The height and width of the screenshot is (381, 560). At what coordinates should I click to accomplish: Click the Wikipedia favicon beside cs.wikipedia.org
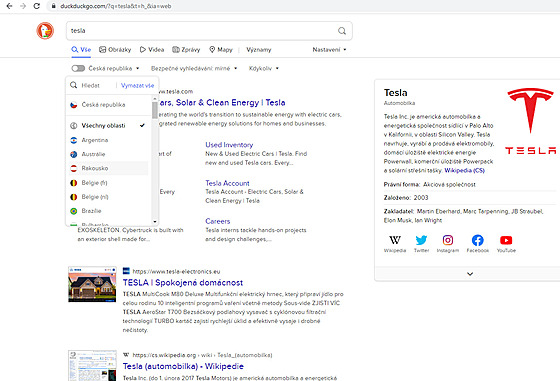pyautogui.click(x=126, y=355)
